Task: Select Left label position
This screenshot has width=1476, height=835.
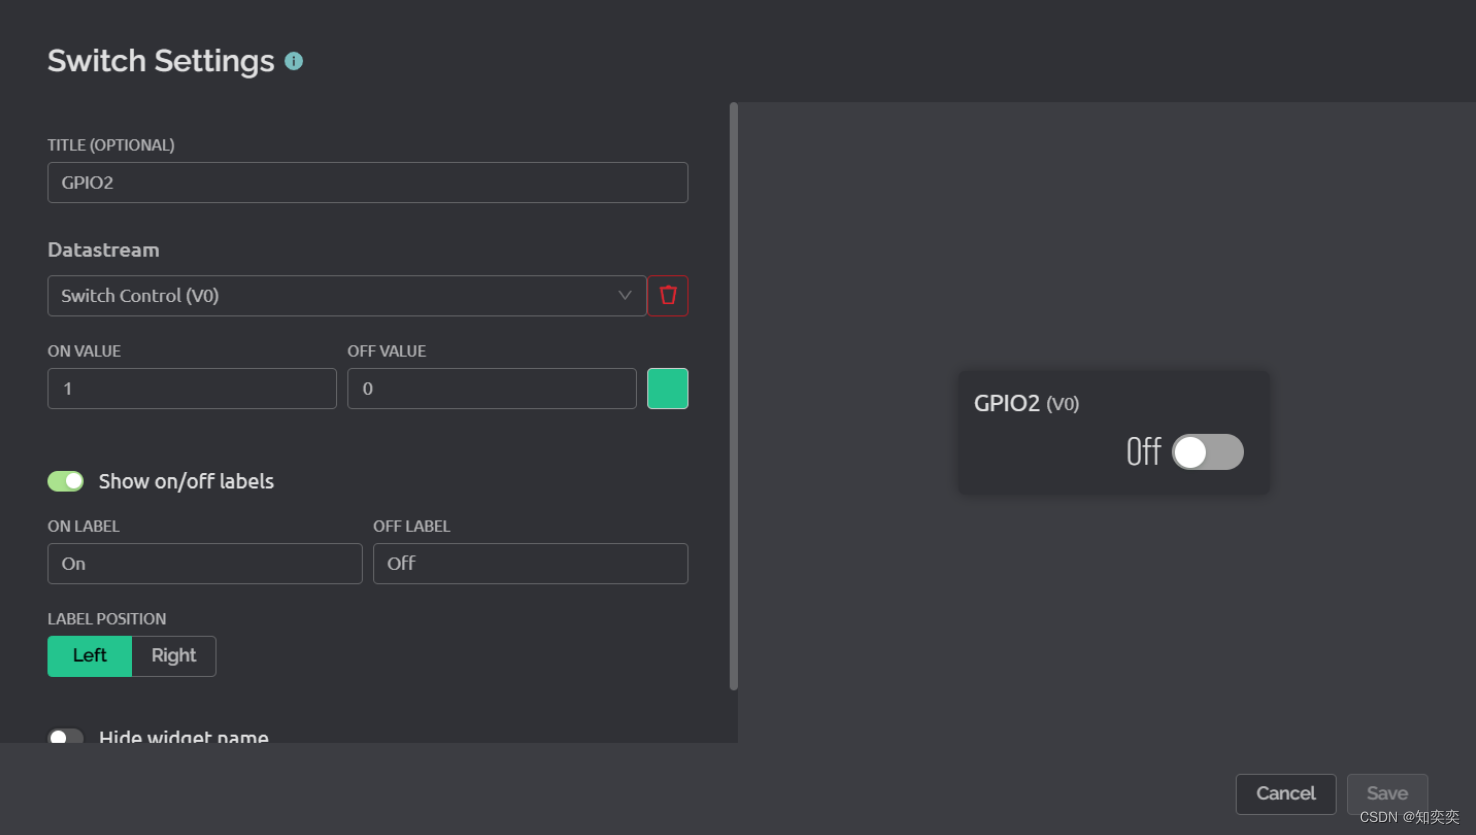Action: pos(90,656)
